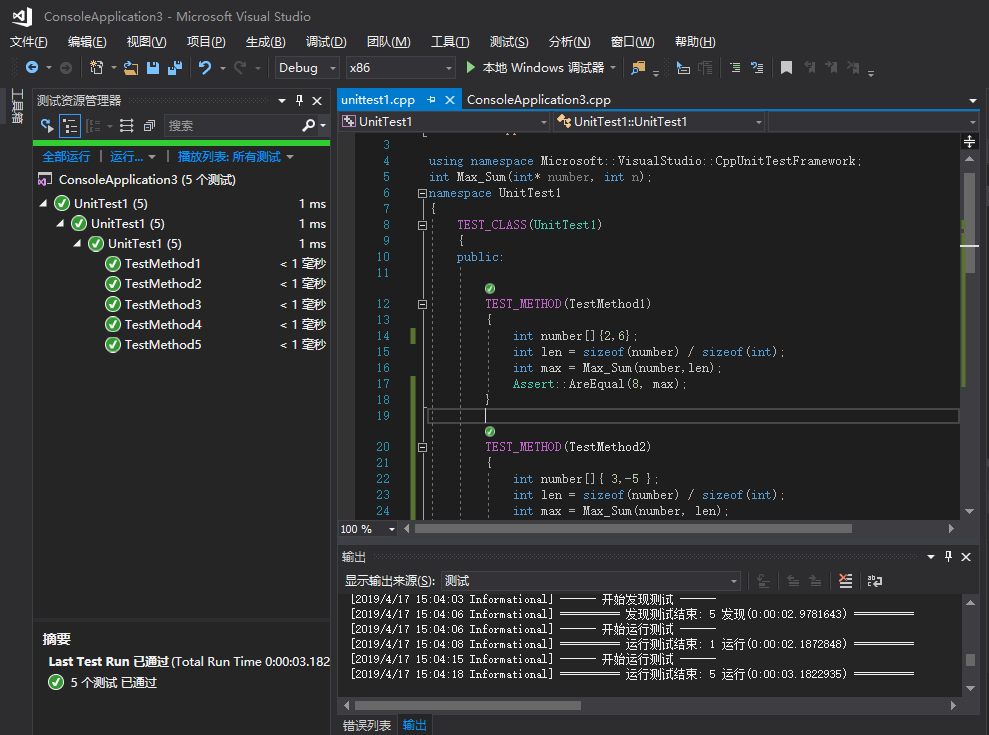Image resolution: width=989 pixels, height=735 pixels.
Task: Click Clear All icon in output panel
Action: 846,581
